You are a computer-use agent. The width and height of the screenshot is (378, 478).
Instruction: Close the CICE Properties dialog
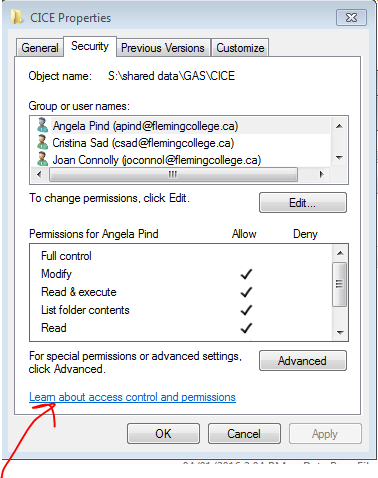pyautogui.click(x=351, y=17)
